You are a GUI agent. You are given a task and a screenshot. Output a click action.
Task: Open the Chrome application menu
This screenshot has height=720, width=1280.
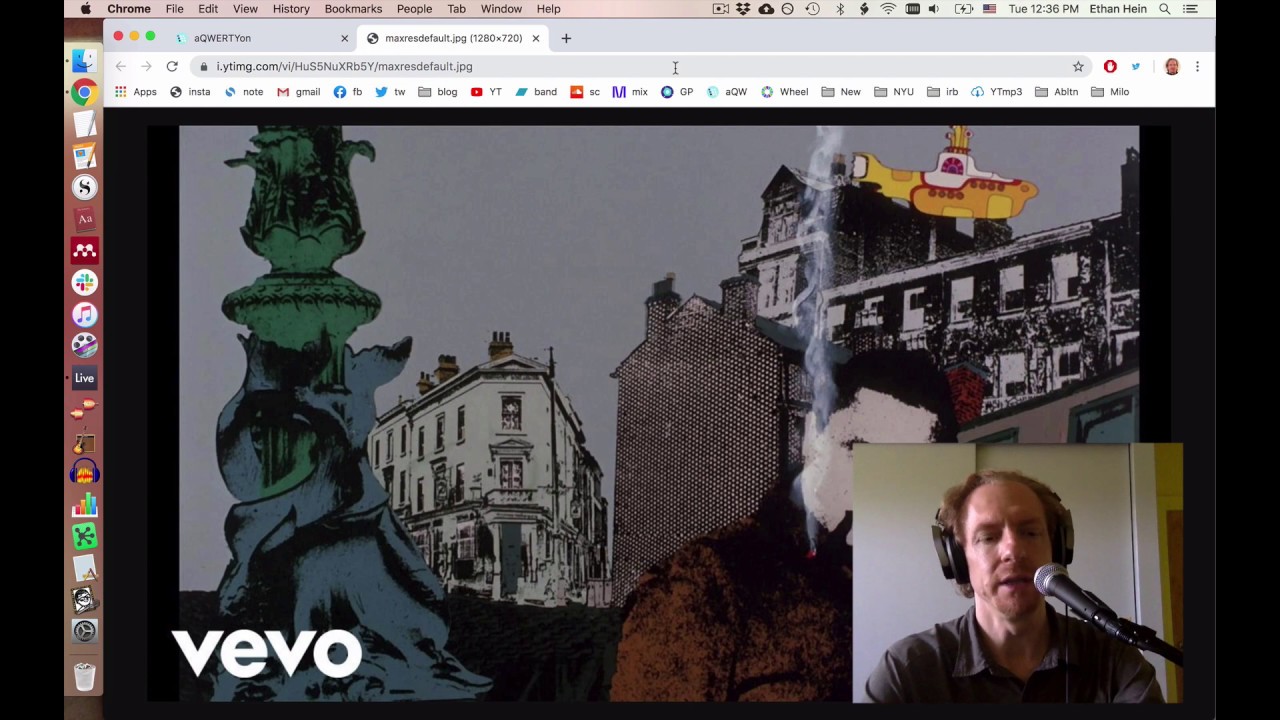tap(129, 9)
